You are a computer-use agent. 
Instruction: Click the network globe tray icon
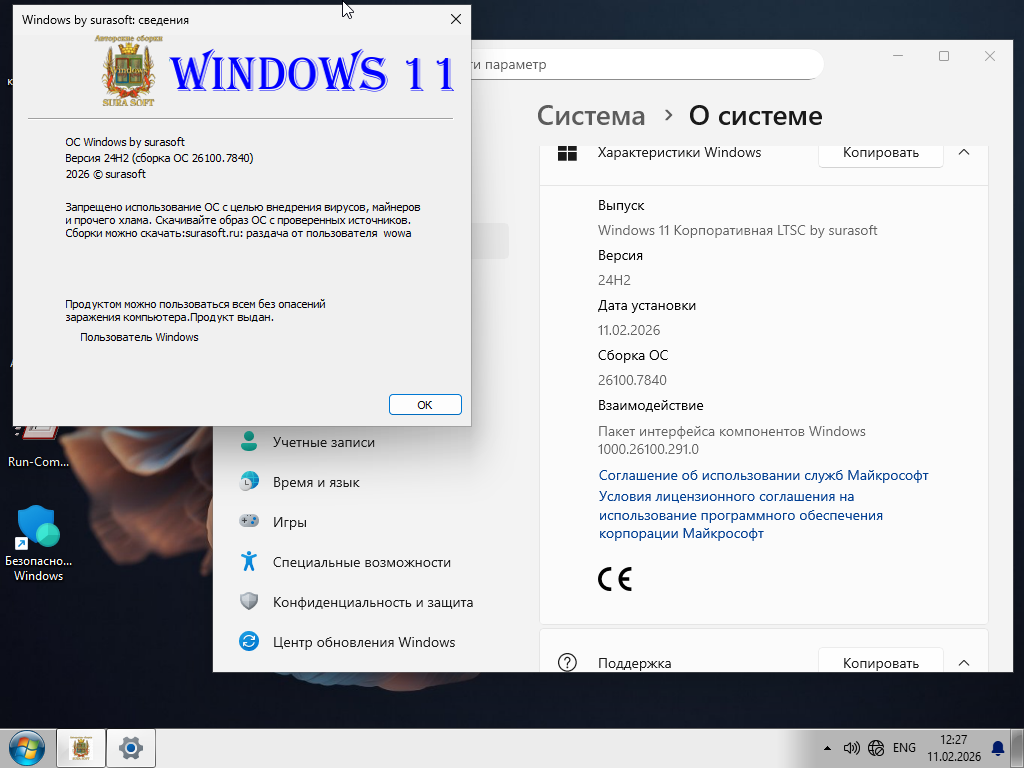876,748
